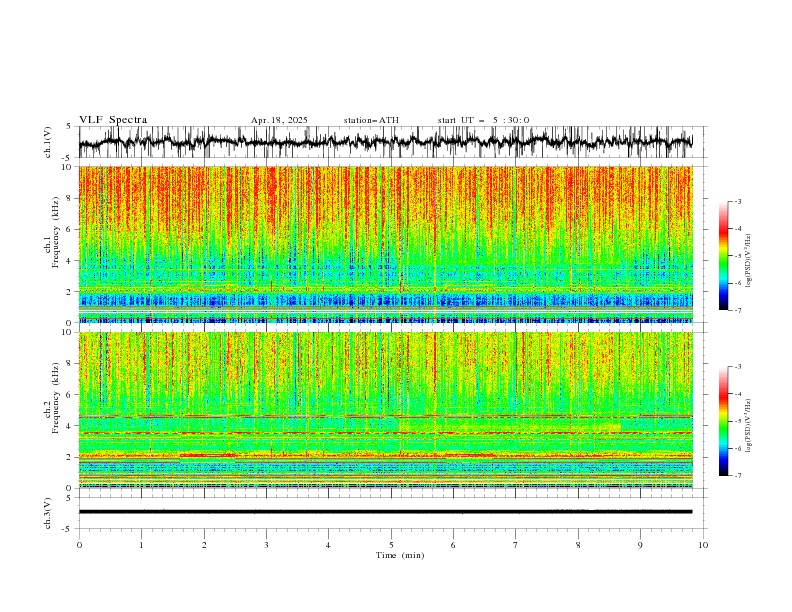Click time axis tick label "10" at bottom right
Viewport: 792px width, 612px height.
click(703, 545)
